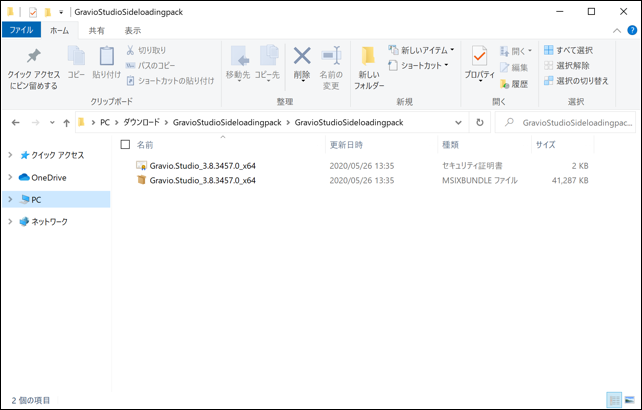Expand the ネットワーク tree node

[x=10, y=222]
